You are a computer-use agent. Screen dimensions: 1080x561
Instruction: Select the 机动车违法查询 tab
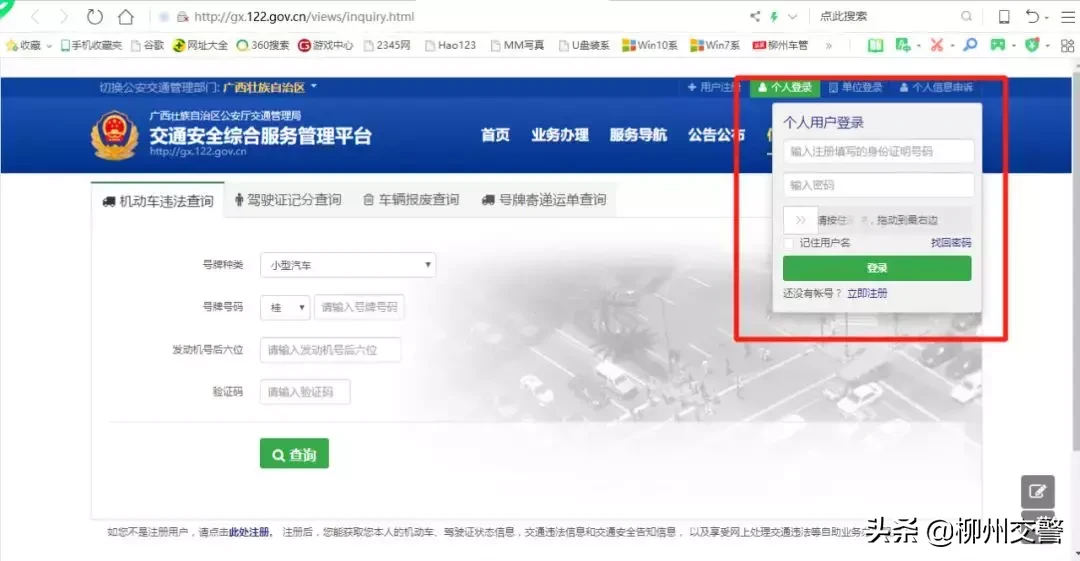[x=158, y=201]
